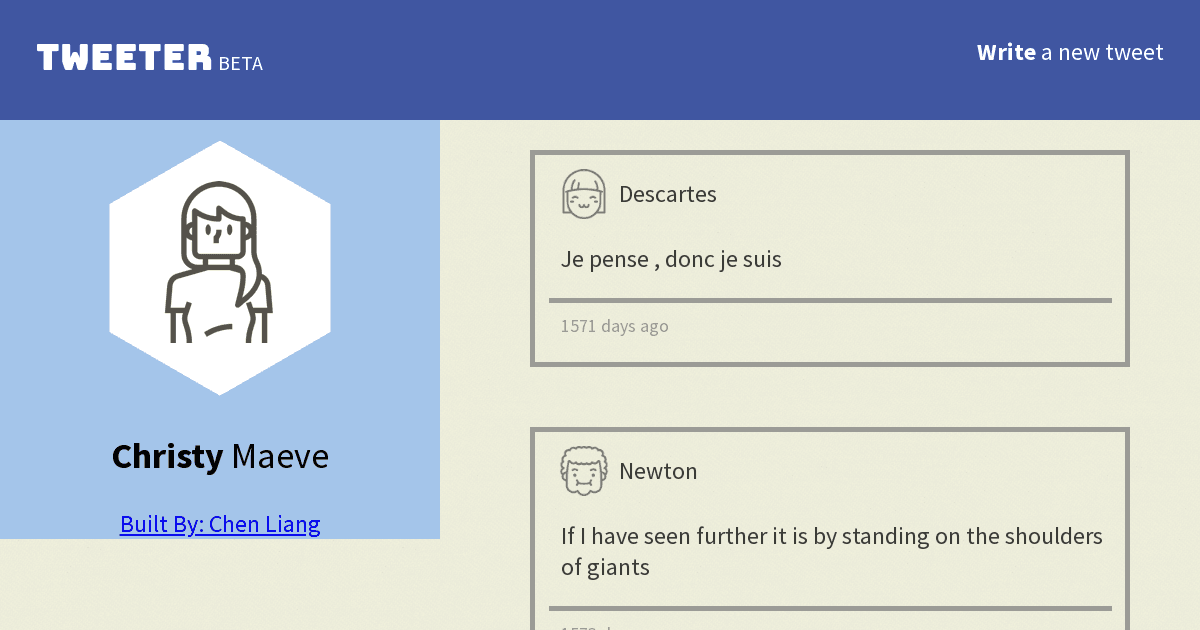Image resolution: width=1200 pixels, height=630 pixels.
Task: Open Write a new tweet
Action: click(1070, 52)
